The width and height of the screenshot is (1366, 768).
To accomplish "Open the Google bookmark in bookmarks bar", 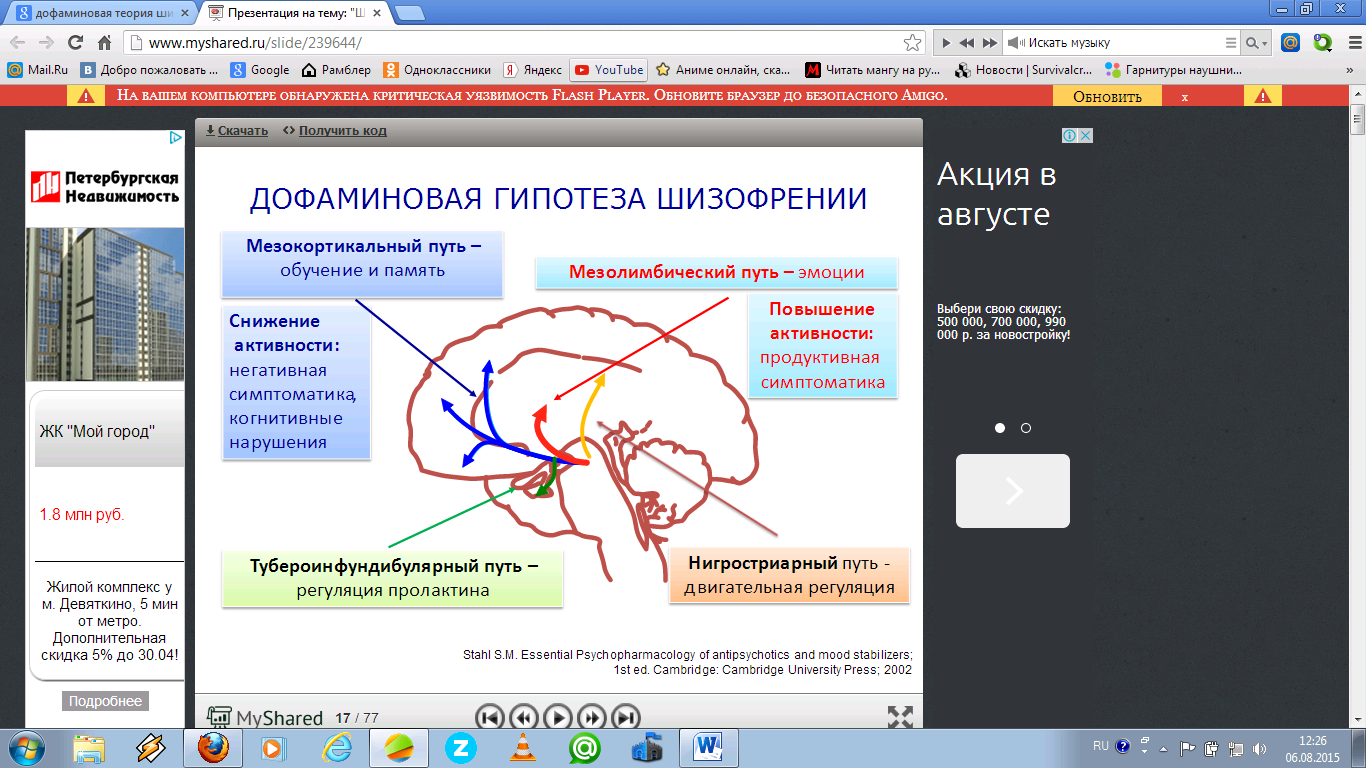I will [260, 70].
